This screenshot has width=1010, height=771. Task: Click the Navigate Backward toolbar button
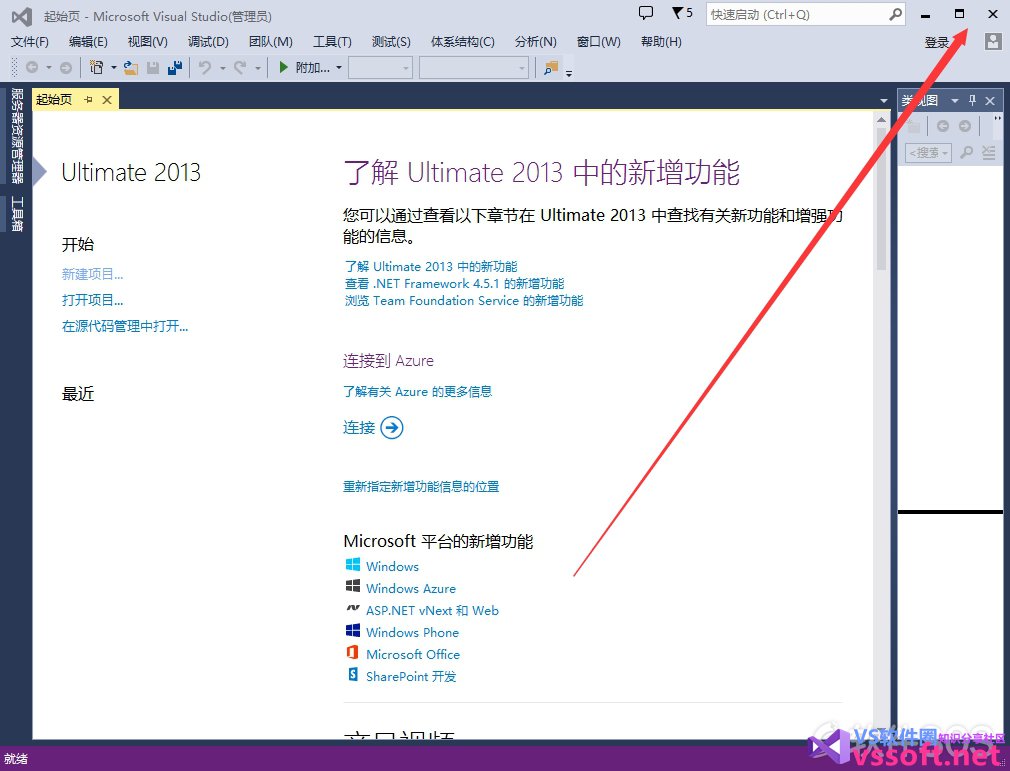click(x=32, y=67)
